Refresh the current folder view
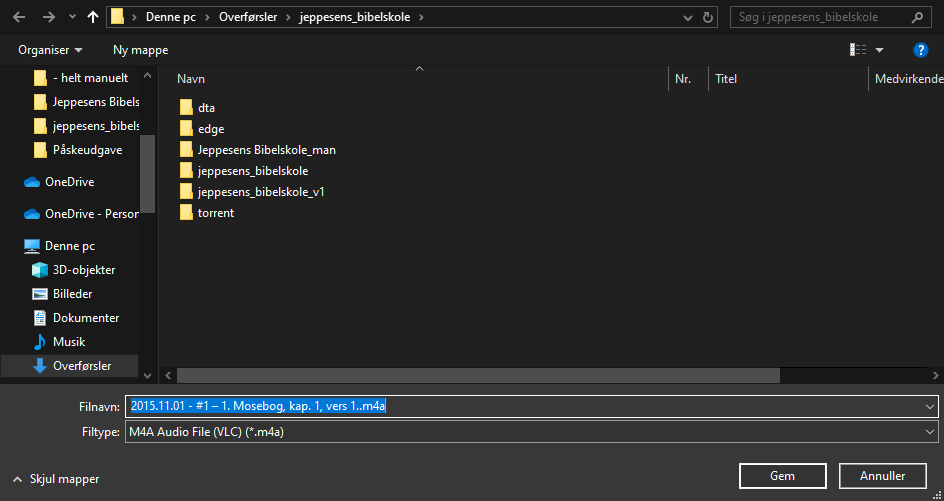Image resolution: width=944 pixels, height=501 pixels. click(709, 17)
